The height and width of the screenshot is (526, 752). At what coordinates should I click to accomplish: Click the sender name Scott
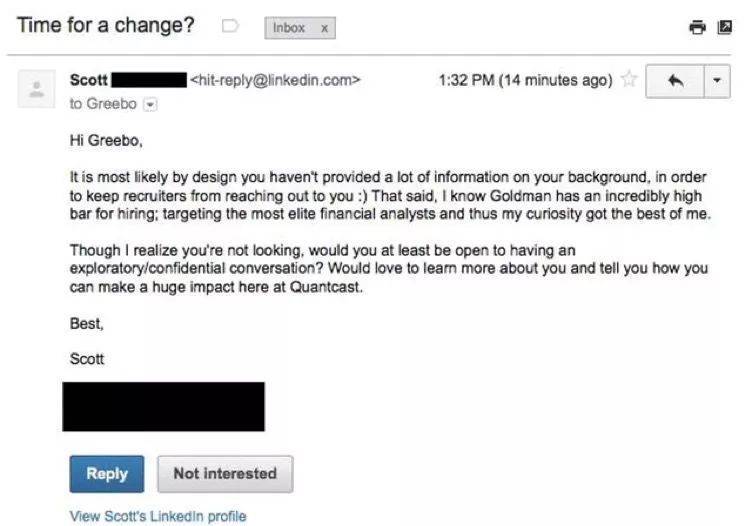pos(88,80)
